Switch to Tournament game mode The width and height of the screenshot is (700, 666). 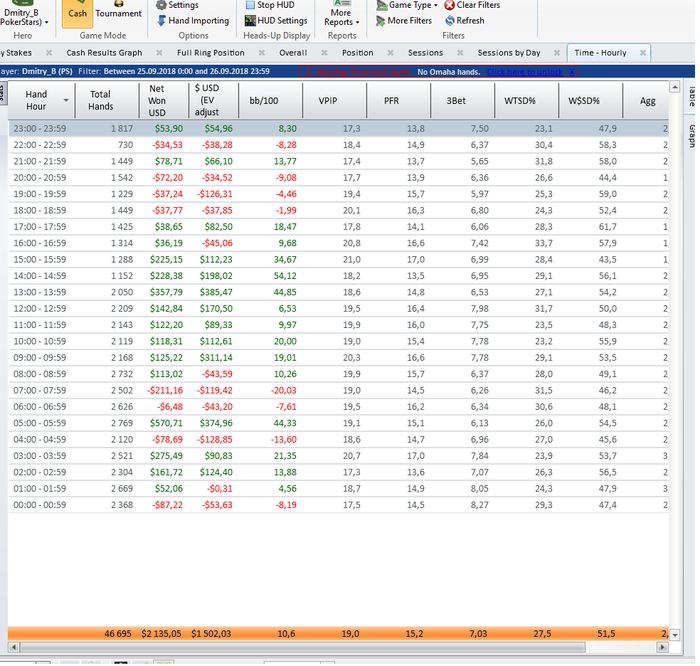(x=118, y=13)
